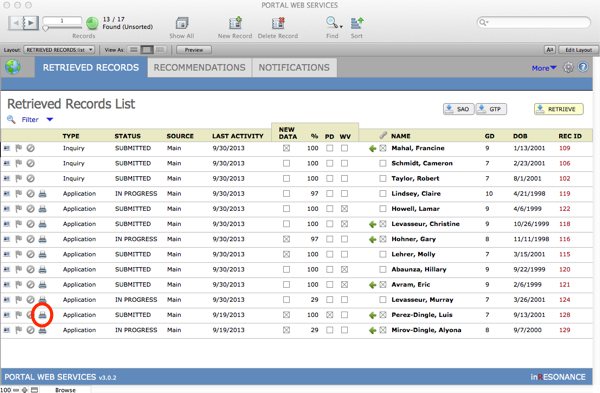This screenshot has height=393, width=600.
Task: Open the Notifications tab
Action: [294, 67]
